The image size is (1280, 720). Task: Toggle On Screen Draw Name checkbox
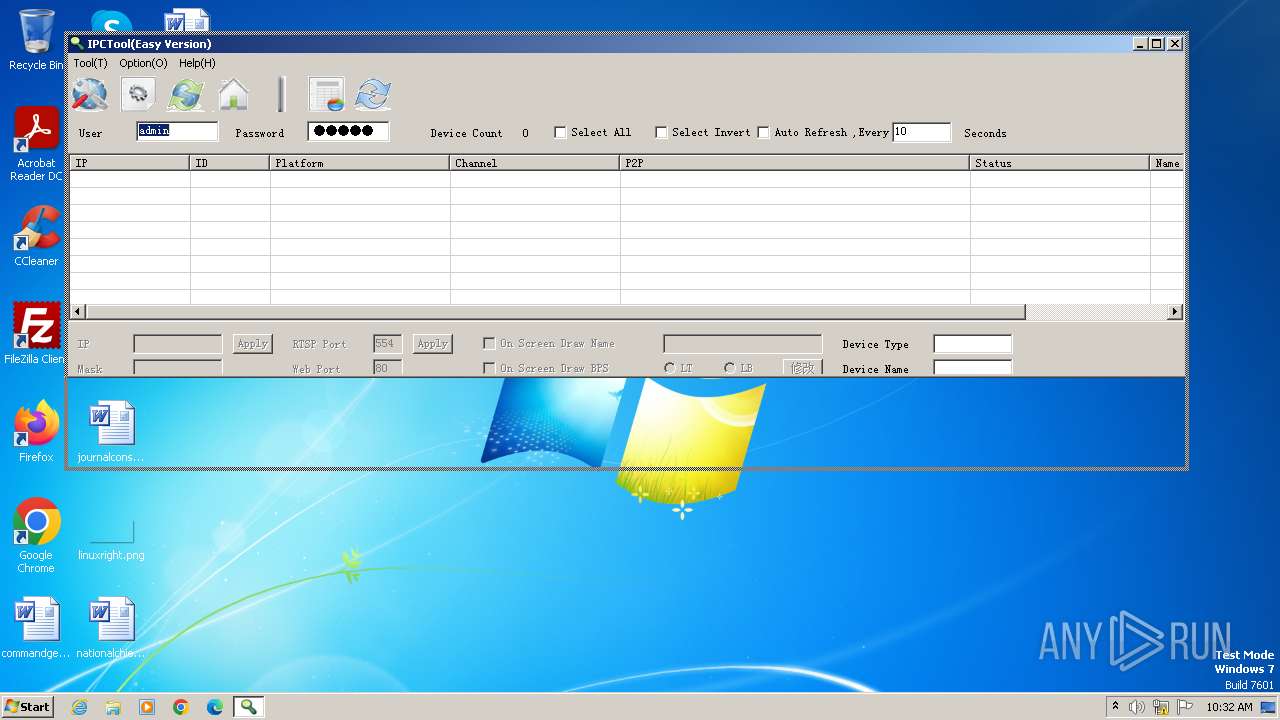(489, 343)
